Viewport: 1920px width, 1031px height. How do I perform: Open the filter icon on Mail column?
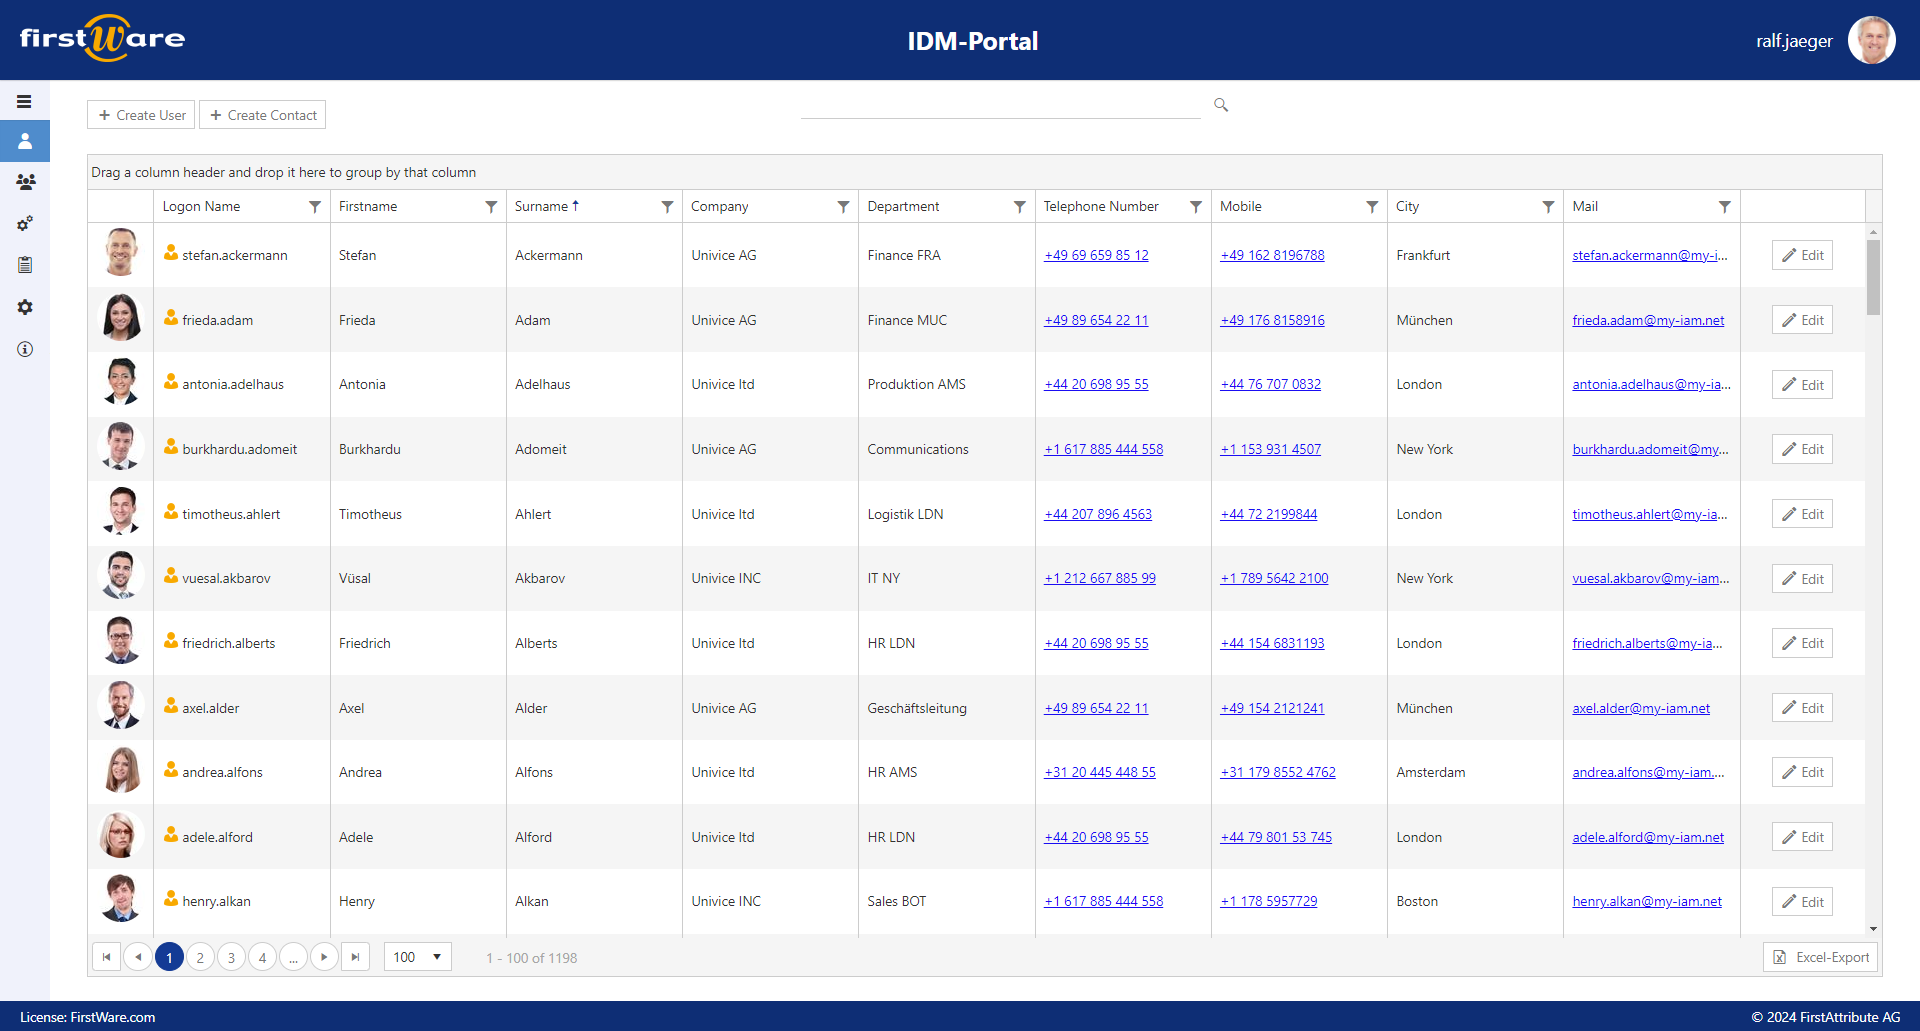pyautogui.click(x=1725, y=206)
